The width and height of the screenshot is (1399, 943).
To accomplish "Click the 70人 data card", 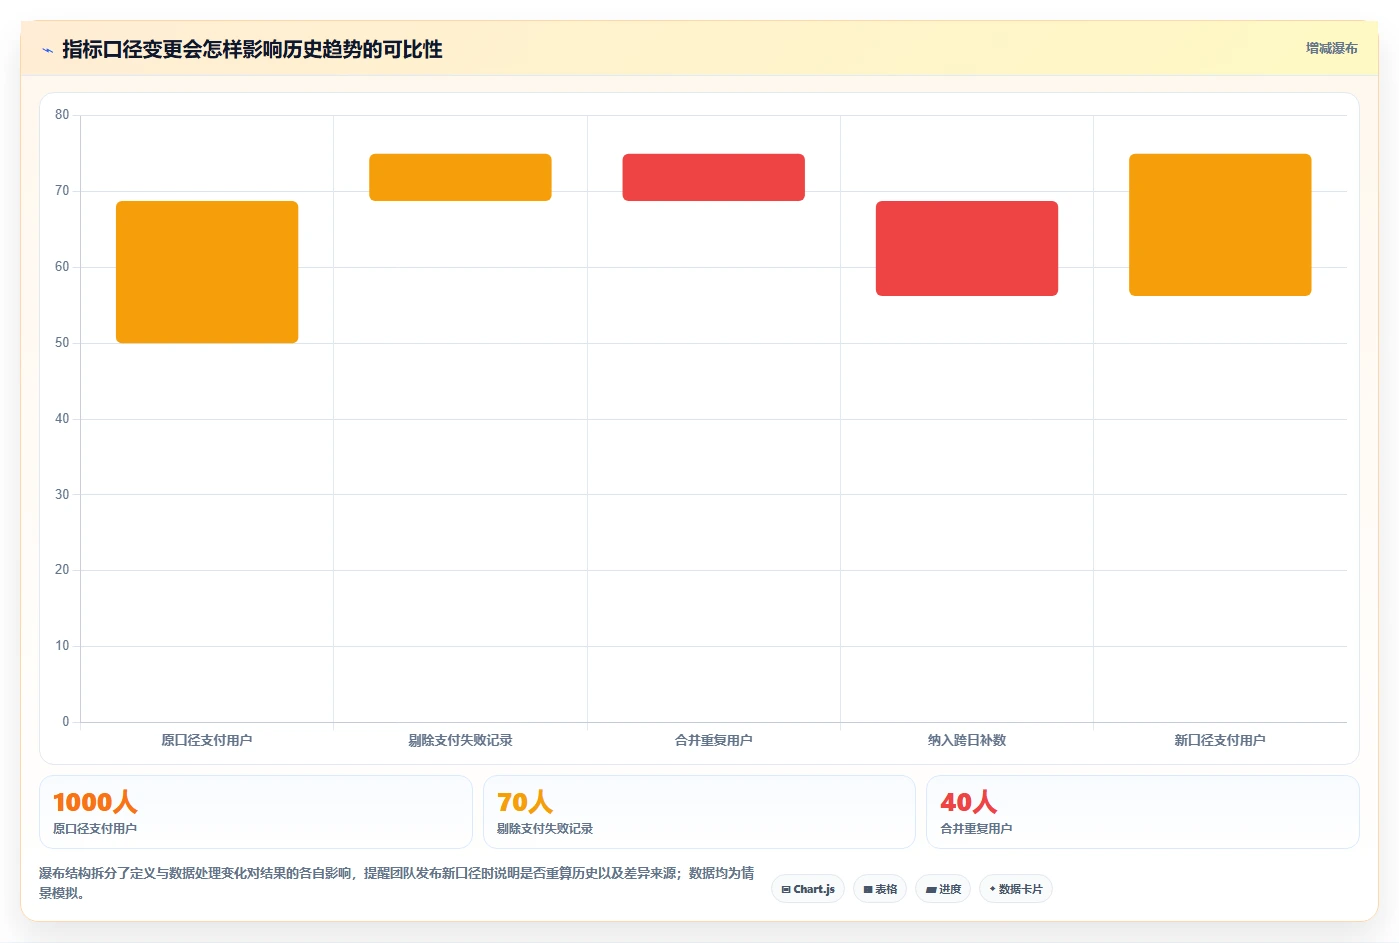I will [x=699, y=812].
